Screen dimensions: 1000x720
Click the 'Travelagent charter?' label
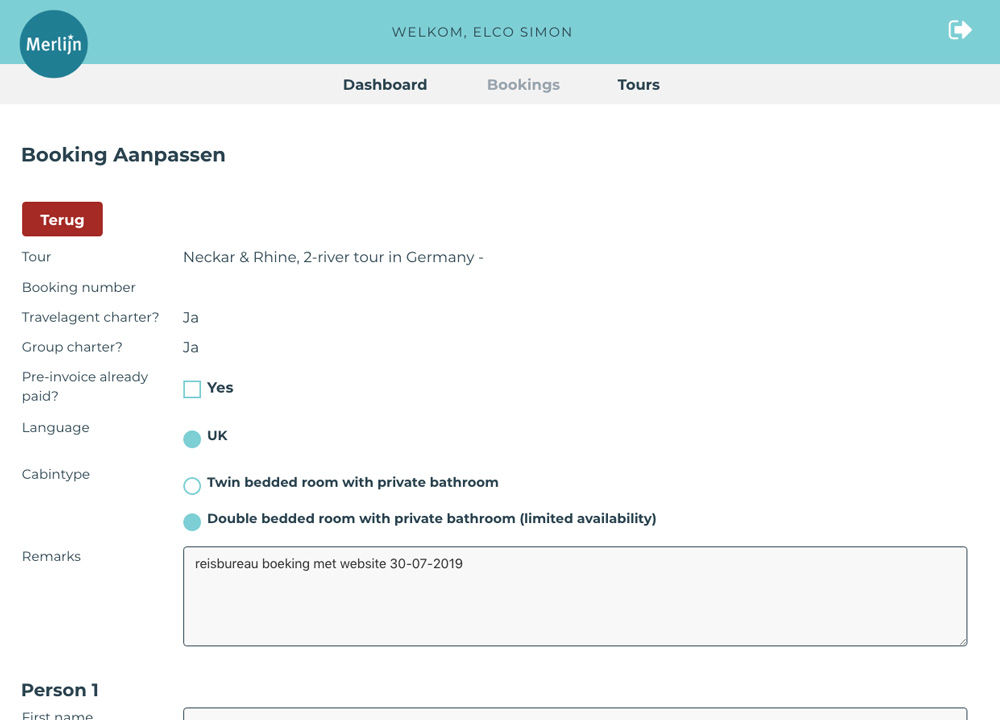91,318
